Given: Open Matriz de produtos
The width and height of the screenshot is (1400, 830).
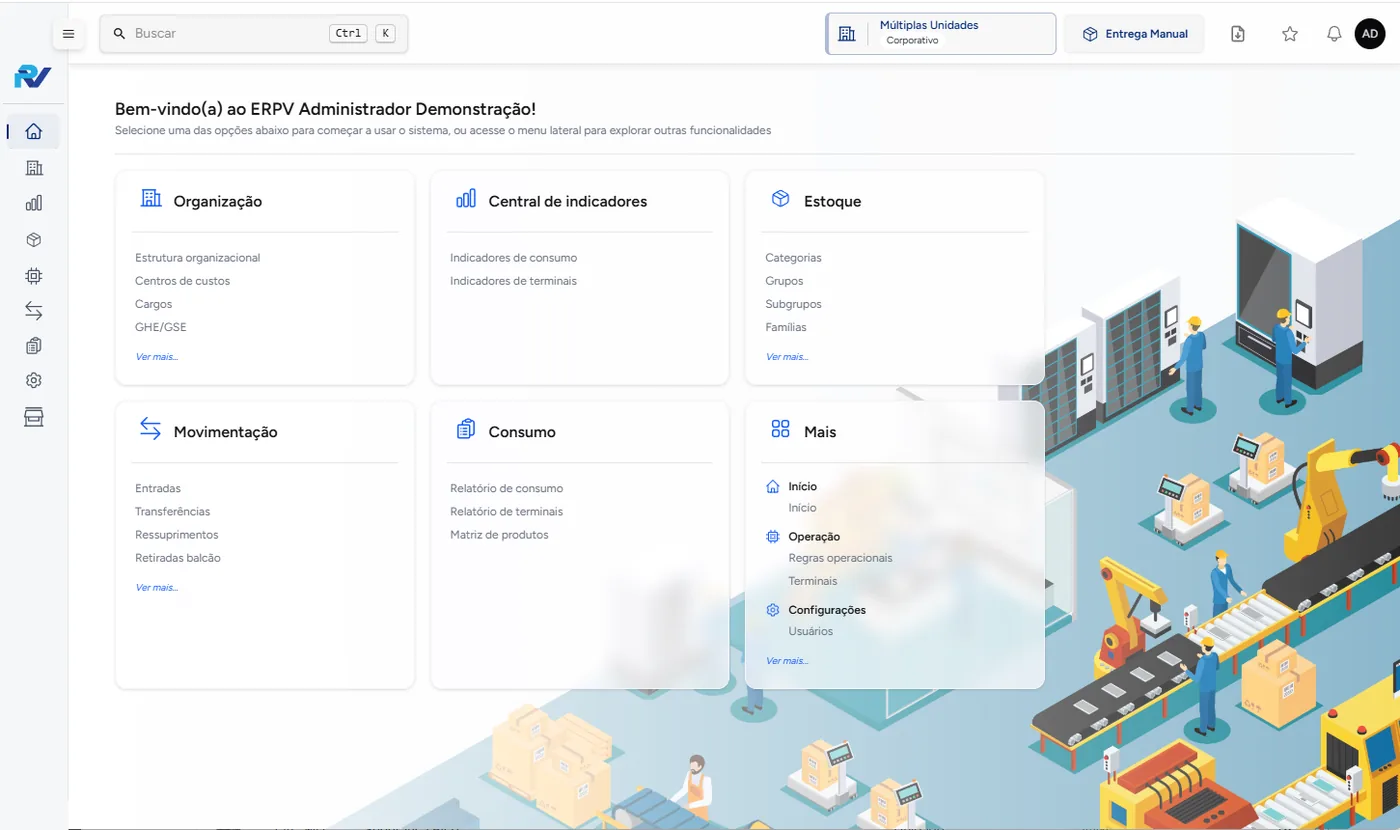Looking at the screenshot, I should coord(500,535).
